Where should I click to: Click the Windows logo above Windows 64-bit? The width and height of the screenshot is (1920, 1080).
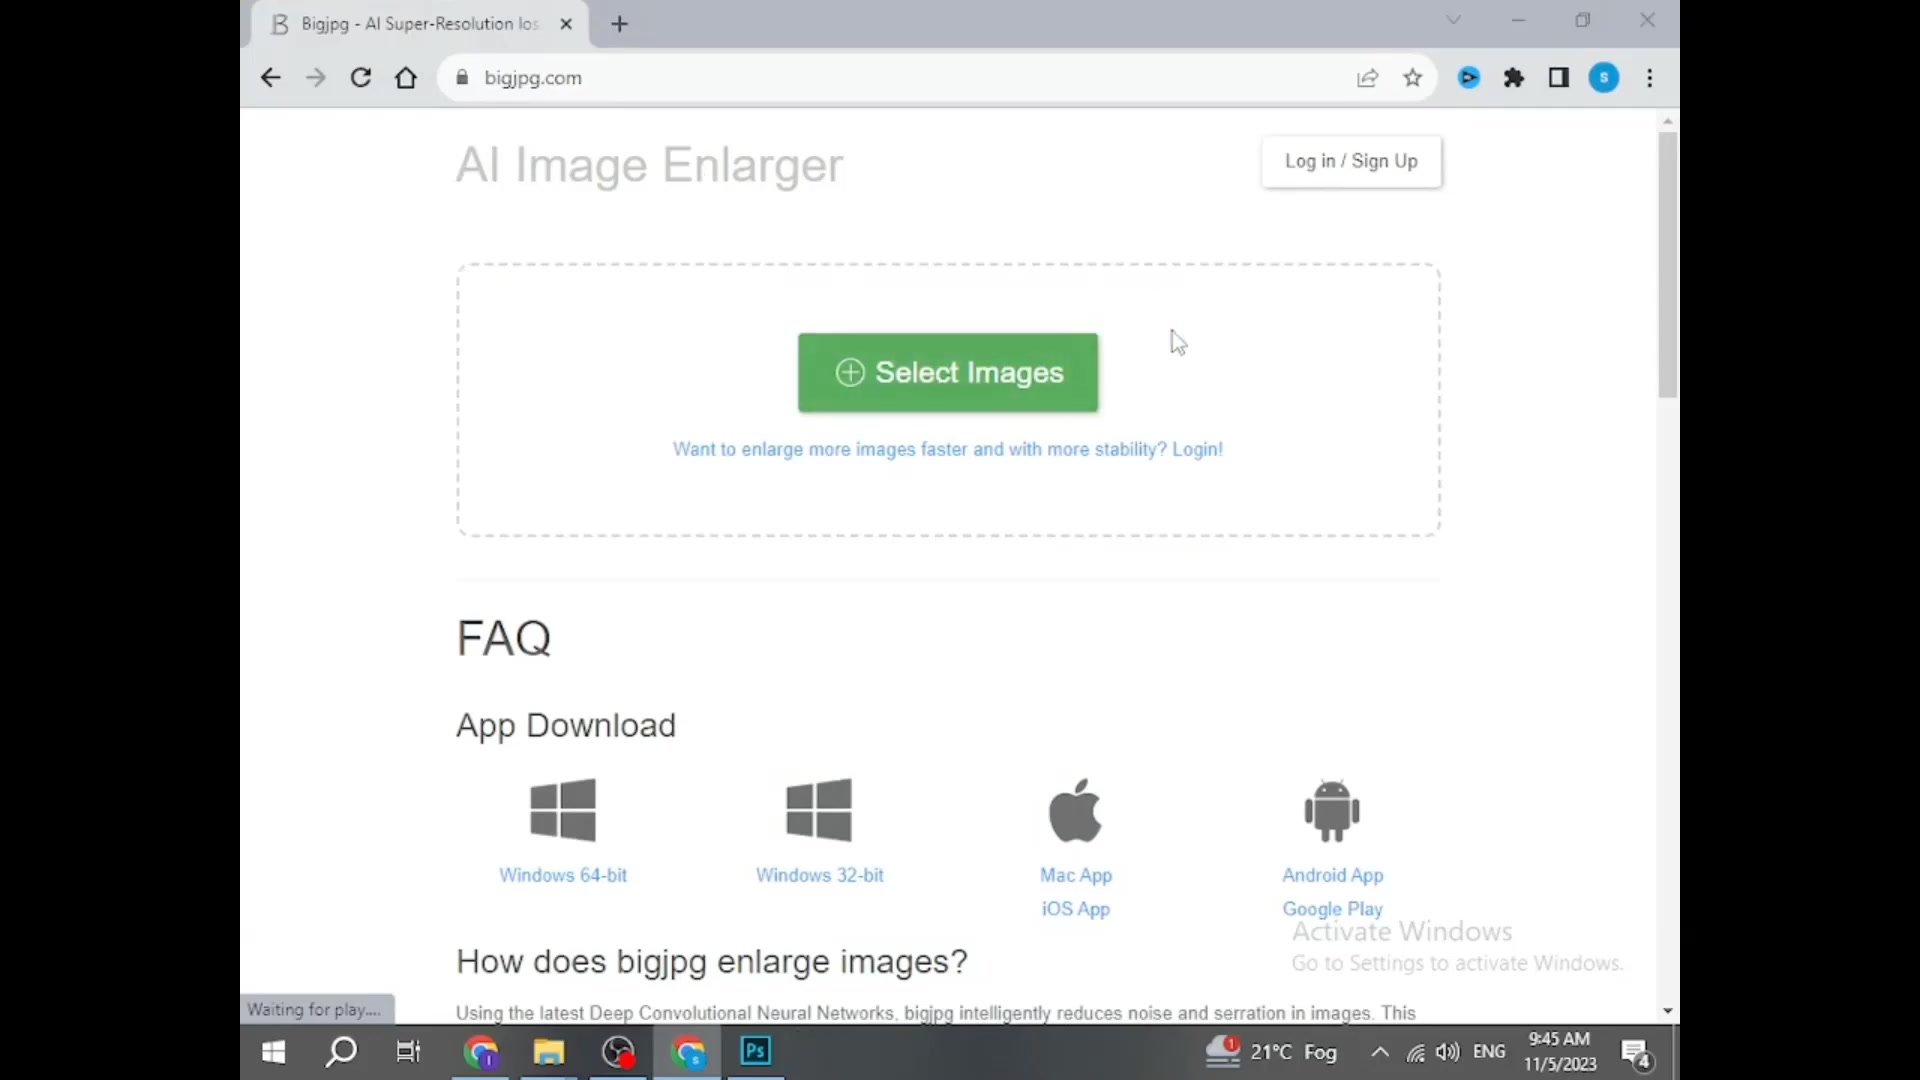pos(563,810)
